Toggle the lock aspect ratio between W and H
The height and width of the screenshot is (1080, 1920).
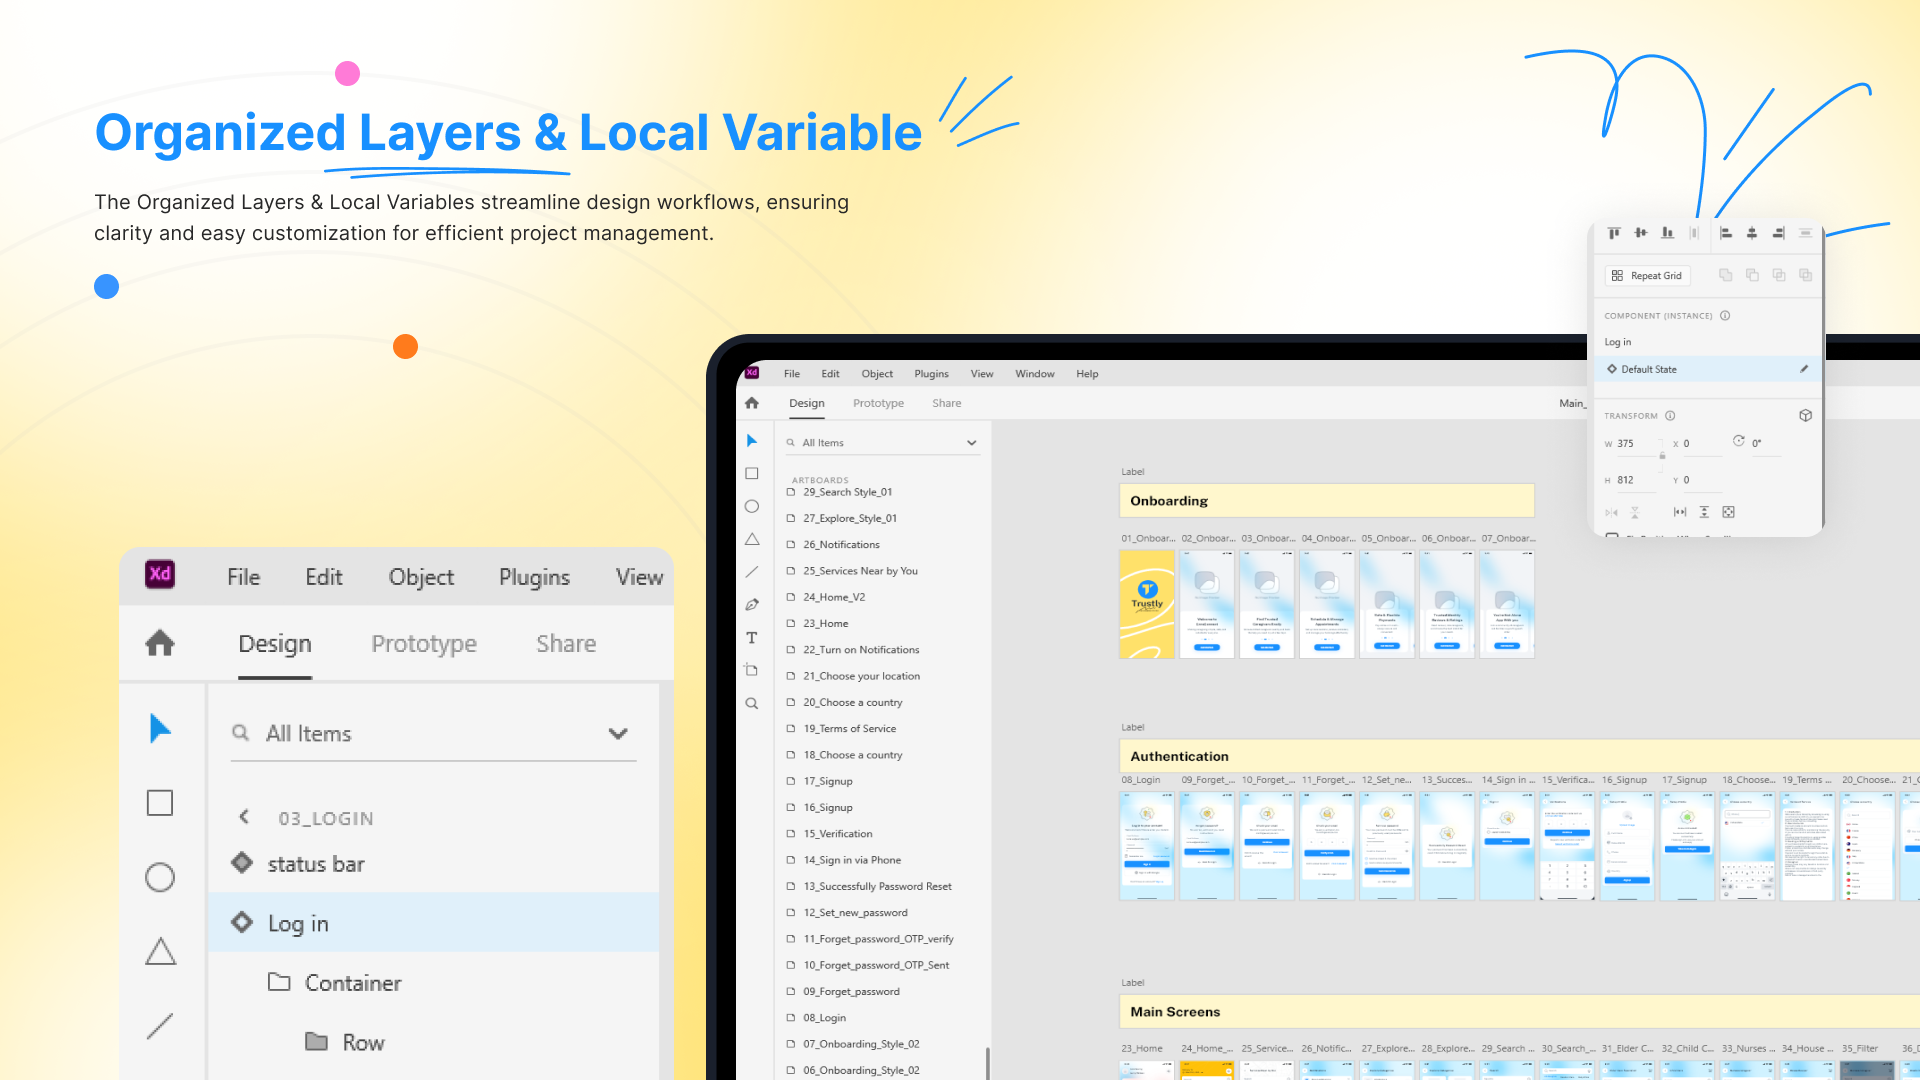pos(1663,458)
